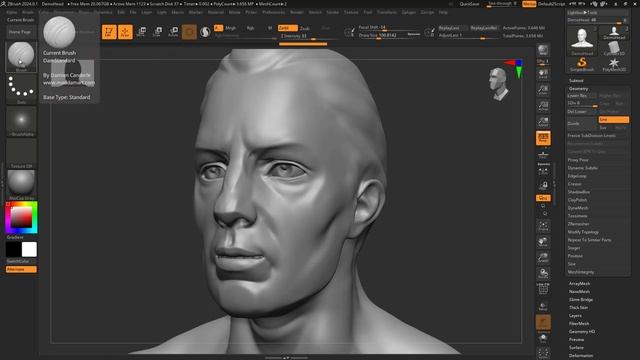This screenshot has height=360, width=640.
Task: Toggle the M material mode
Action: point(270,28)
